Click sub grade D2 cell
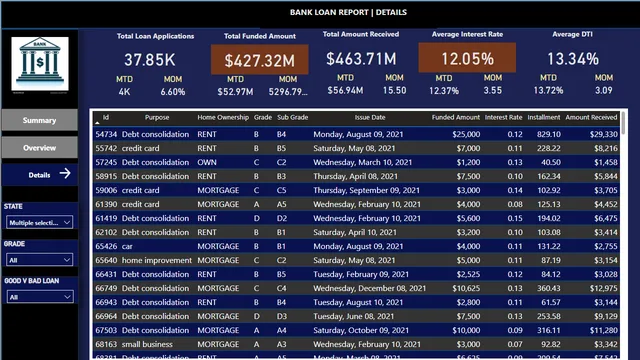 282,218
